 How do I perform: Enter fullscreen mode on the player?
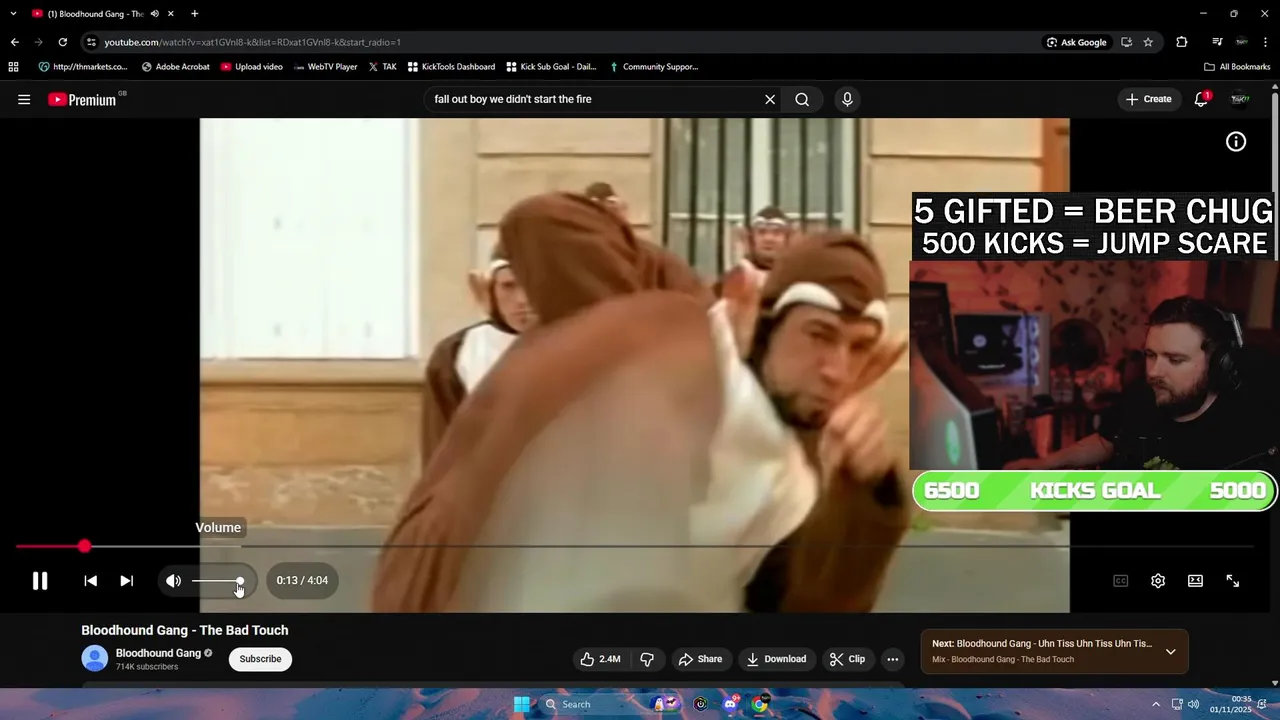click(x=1233, y=581)
